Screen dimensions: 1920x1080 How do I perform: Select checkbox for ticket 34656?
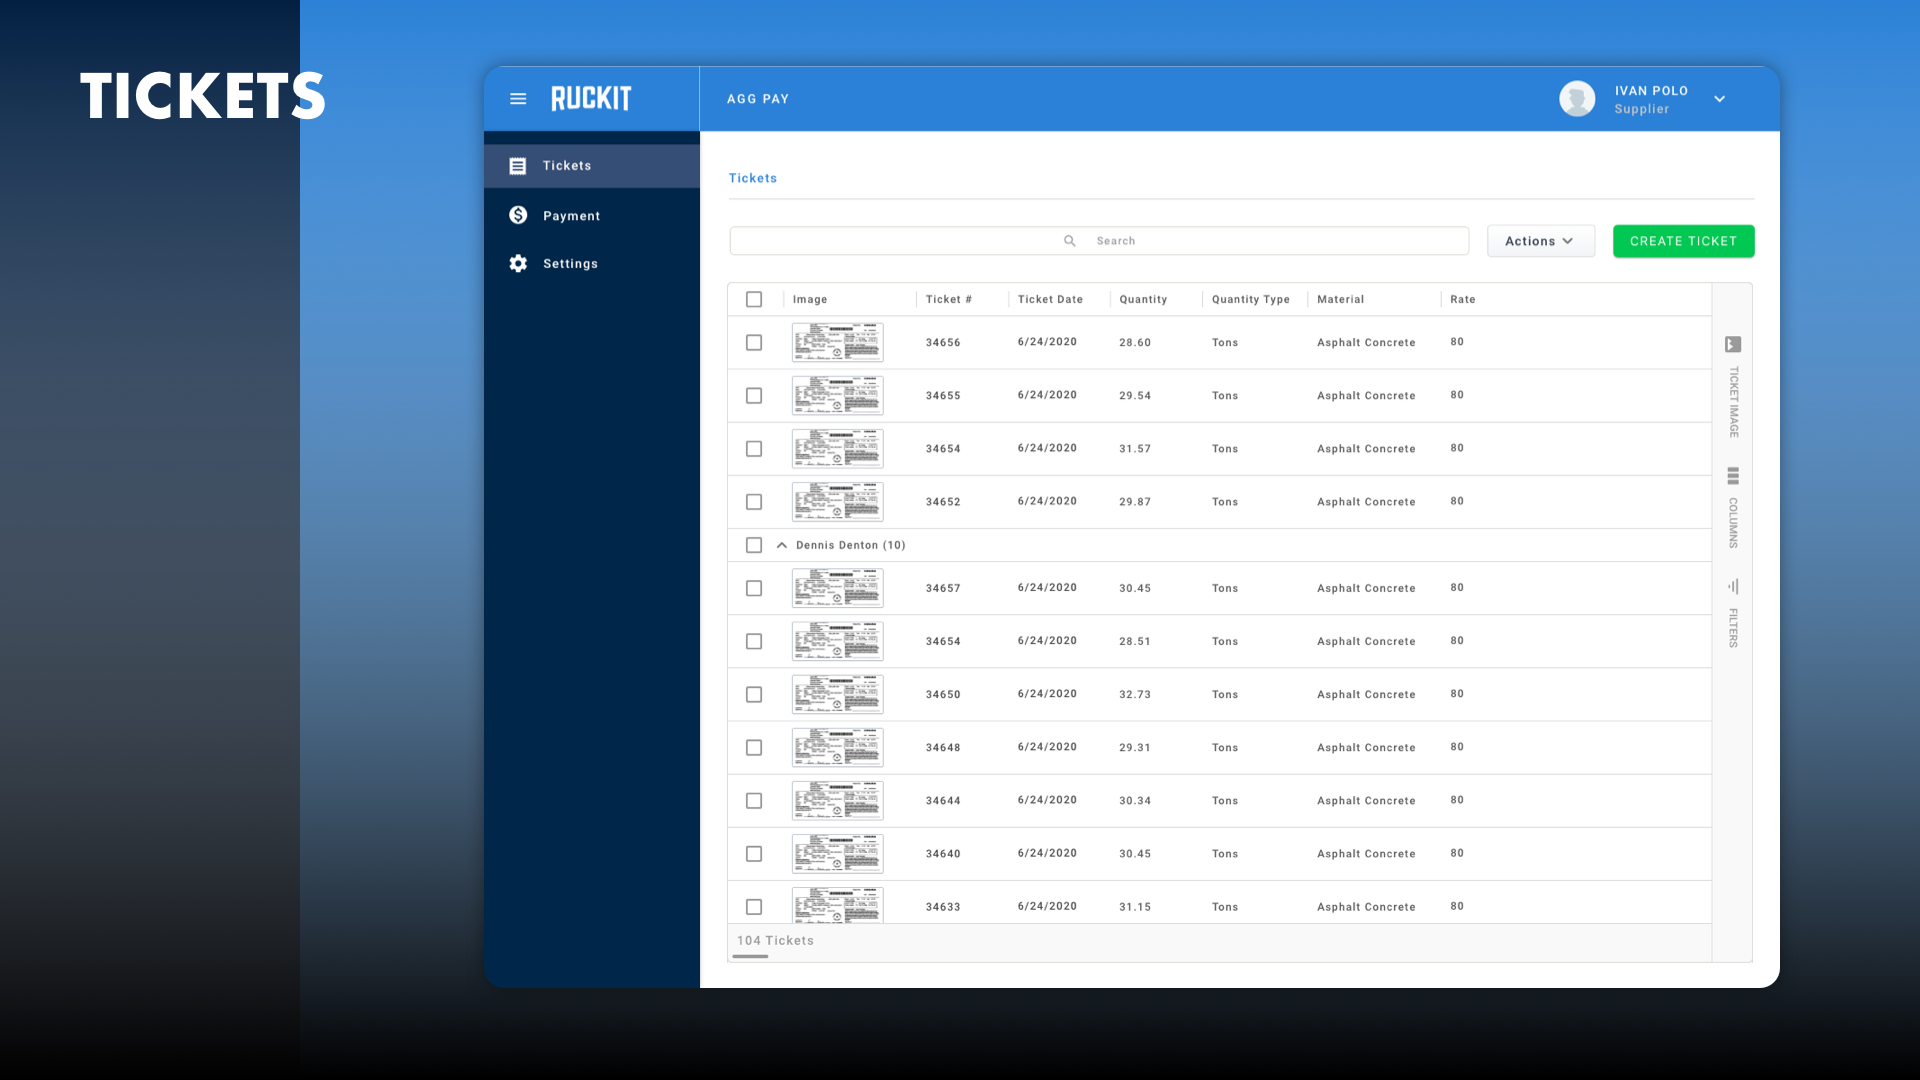(x=754, y=342)
